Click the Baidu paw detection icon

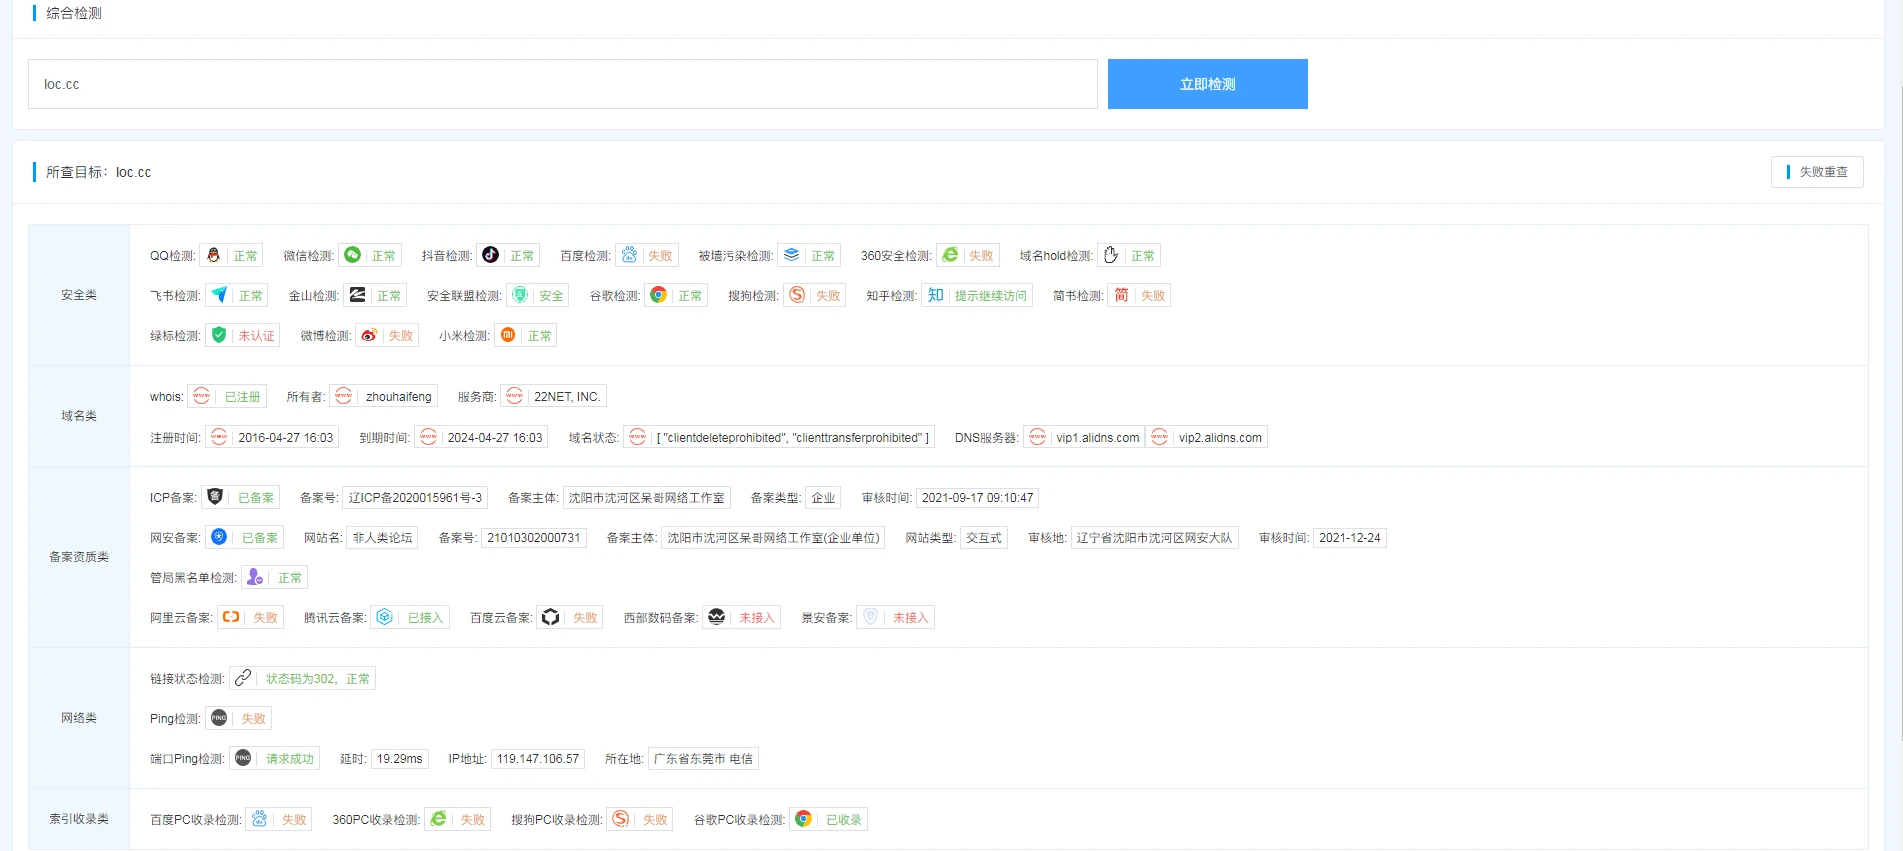point(629,255)
